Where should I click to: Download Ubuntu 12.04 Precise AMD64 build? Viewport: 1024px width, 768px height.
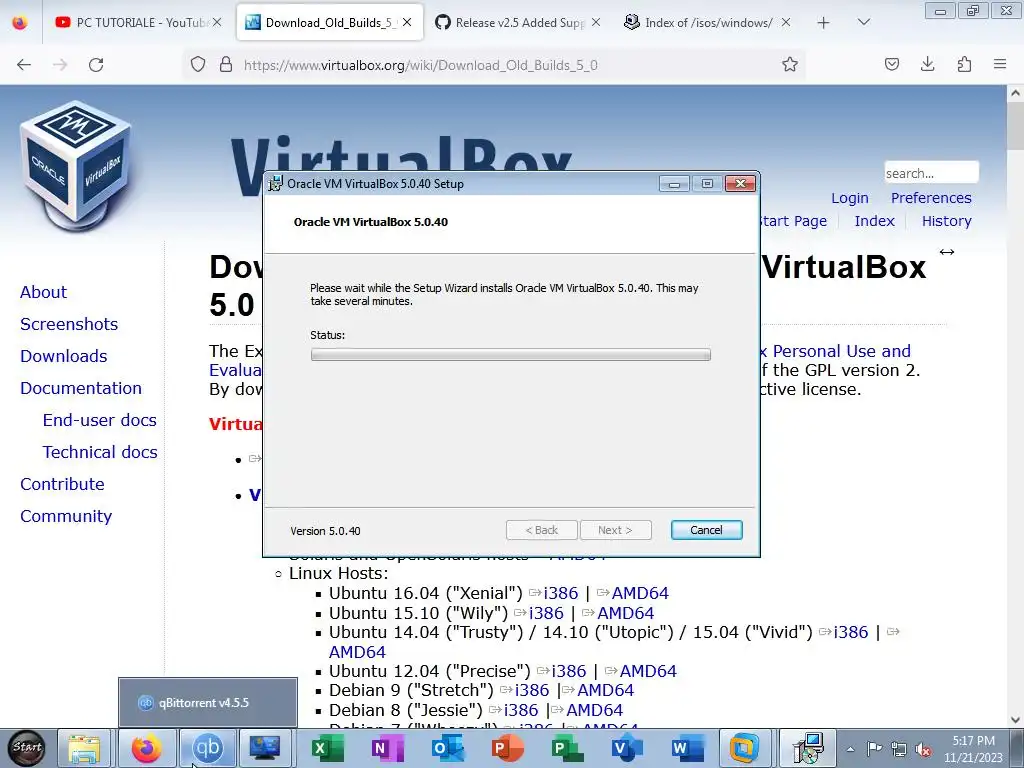click(648, 671)
